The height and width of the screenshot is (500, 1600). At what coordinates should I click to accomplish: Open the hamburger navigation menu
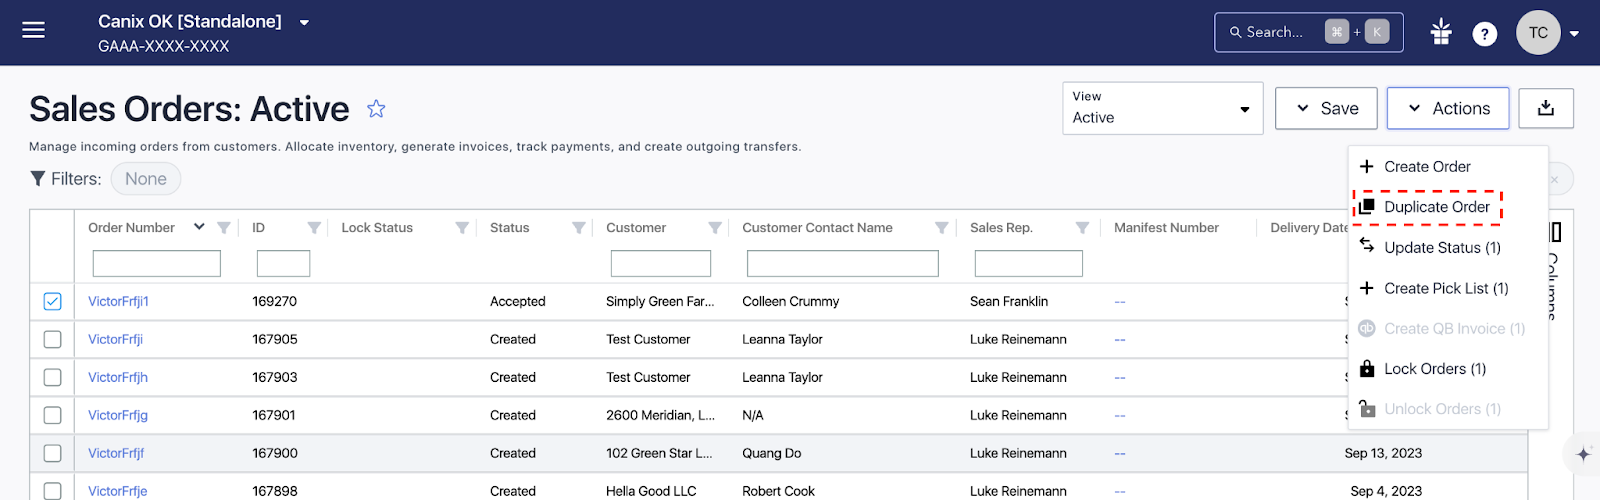[34, 31]
